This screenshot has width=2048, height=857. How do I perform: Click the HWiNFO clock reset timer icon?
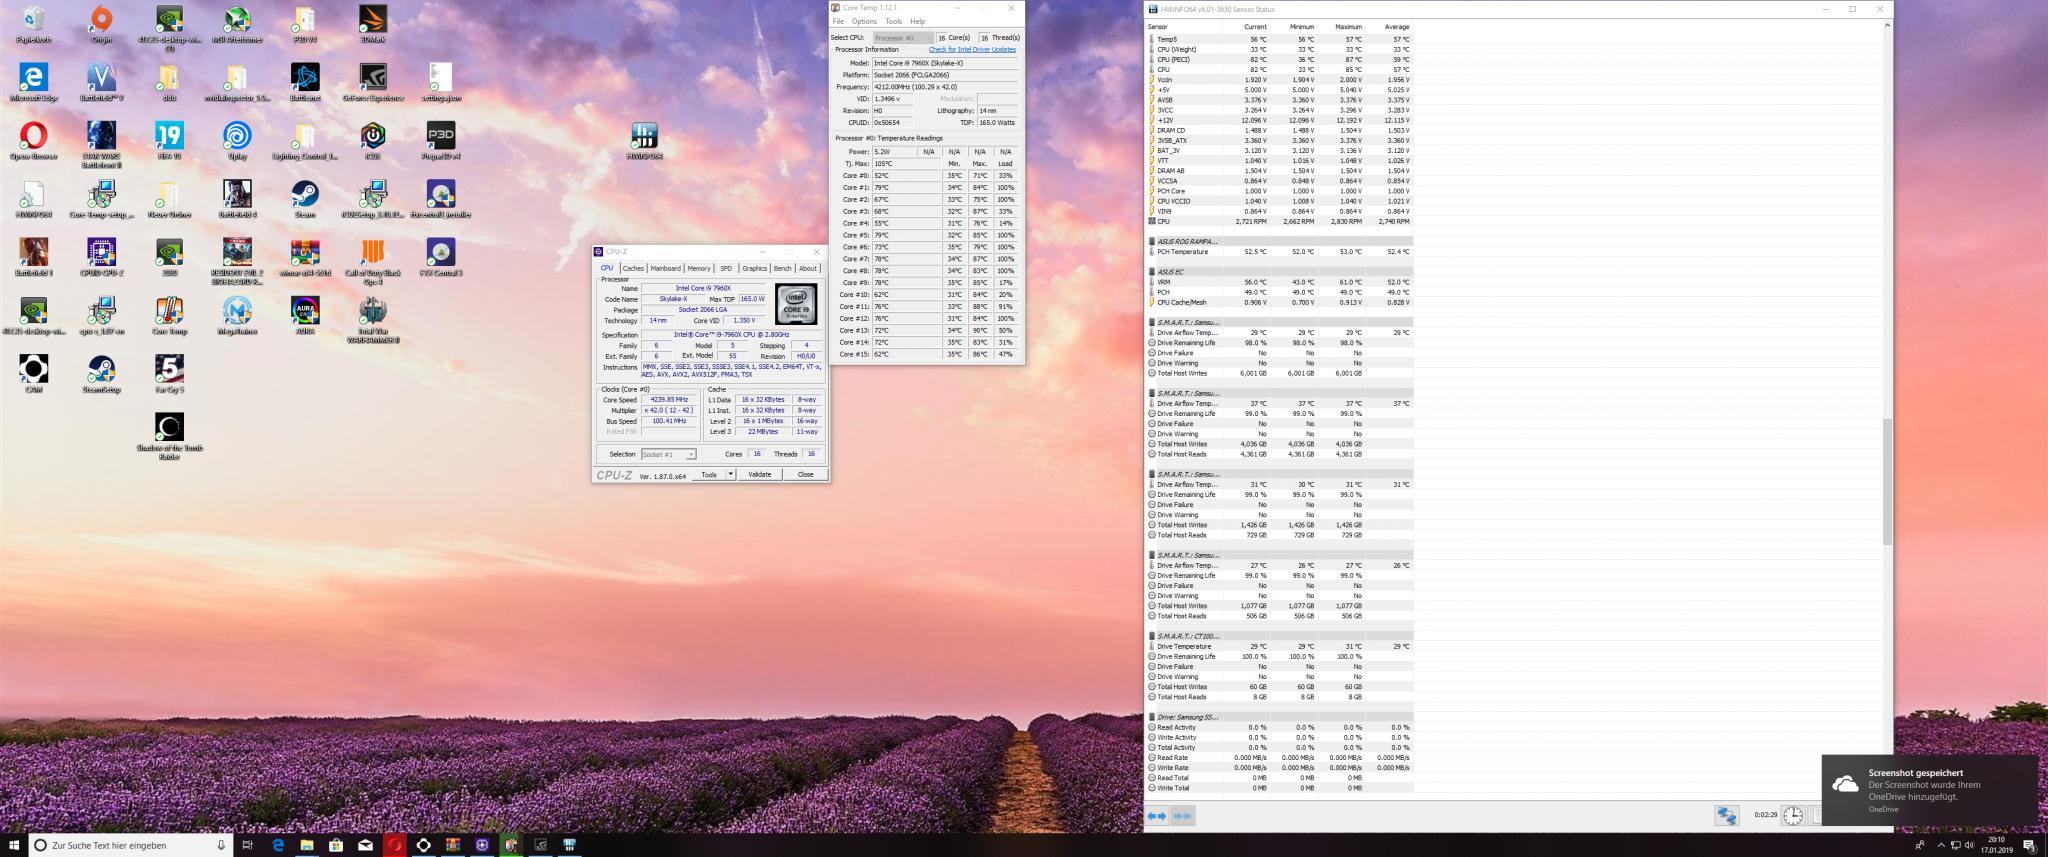pos(1793,816)
